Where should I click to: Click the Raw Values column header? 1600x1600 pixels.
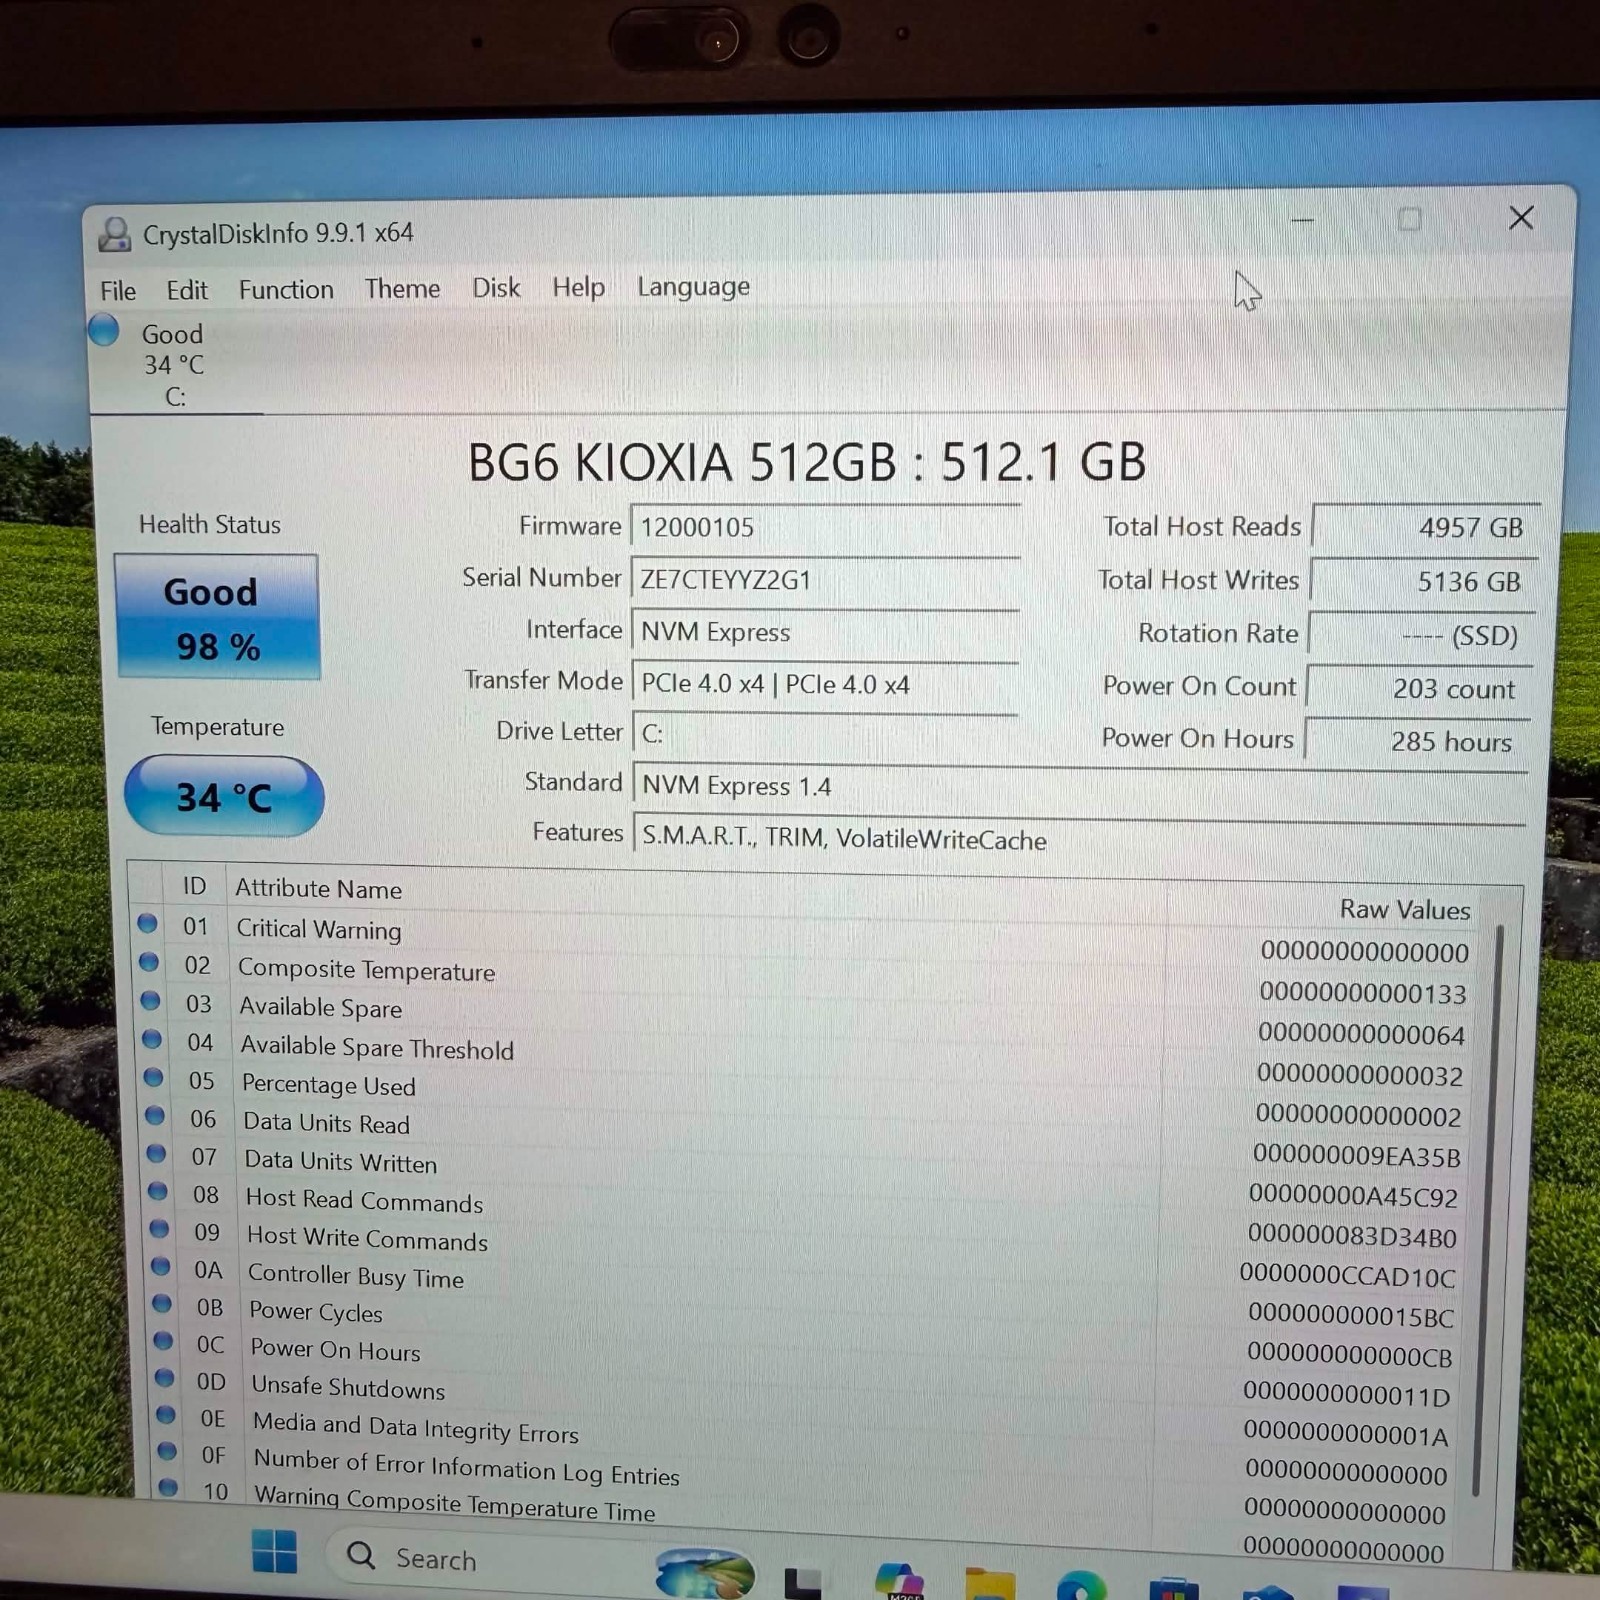pyautogui.click(x=1405, y=909)
